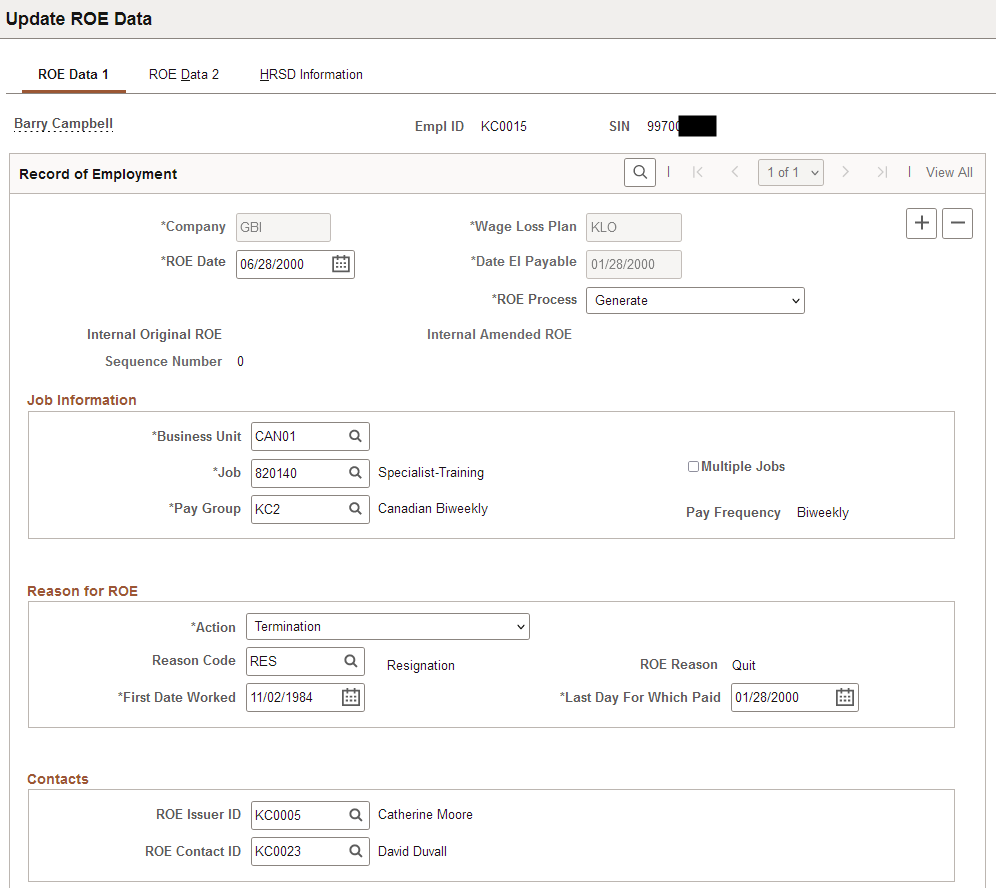Look up Pay Group values

click(355, 509)
